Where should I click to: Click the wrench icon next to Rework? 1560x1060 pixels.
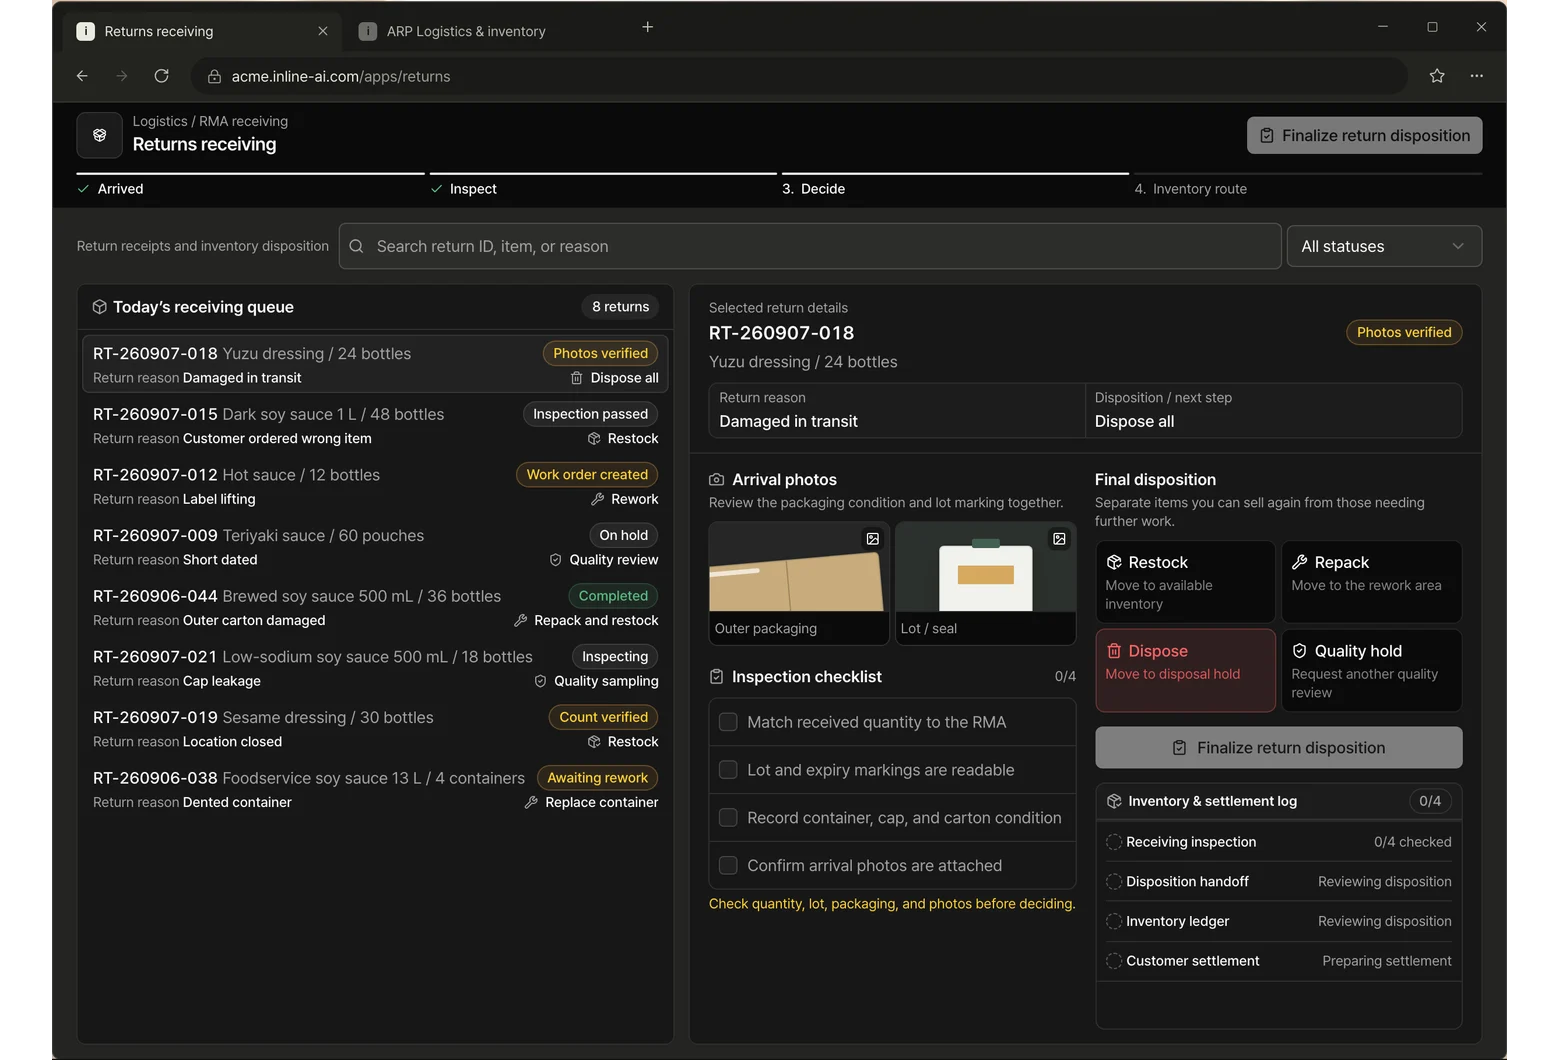coord(598,499)
